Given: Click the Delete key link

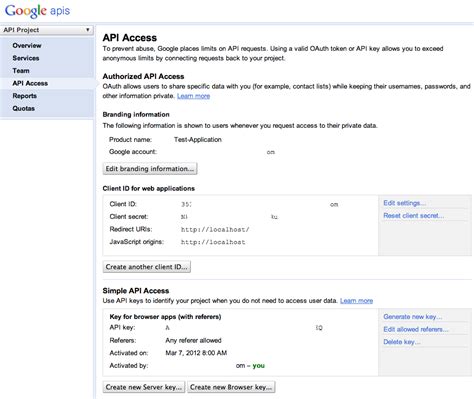Looking at the screenshot, I should click(x=402, y=342).
